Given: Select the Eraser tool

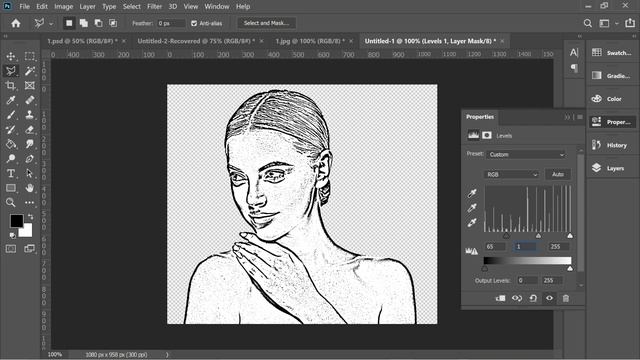Looking at the screenshot, I should tap(29, 130).
